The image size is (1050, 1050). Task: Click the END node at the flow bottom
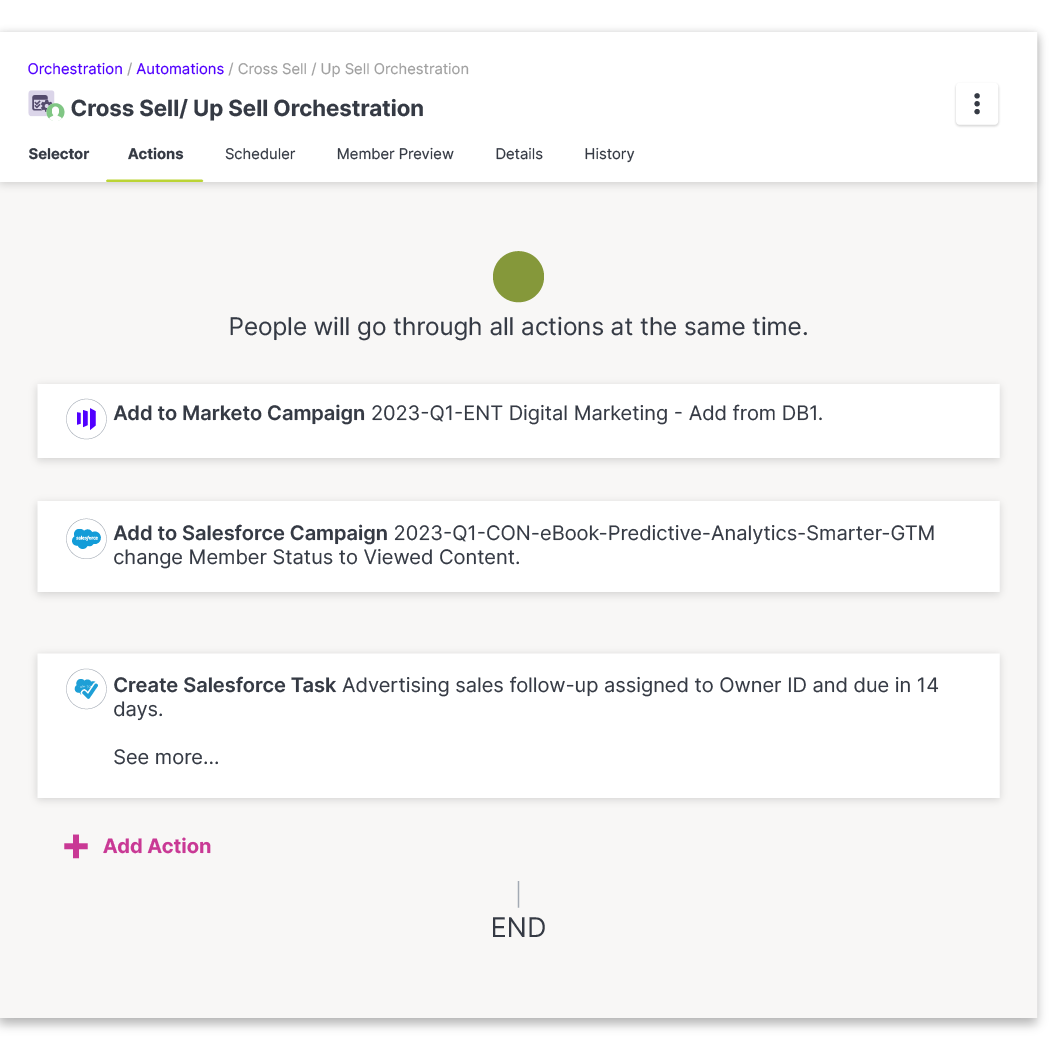[x=518, y=927]
